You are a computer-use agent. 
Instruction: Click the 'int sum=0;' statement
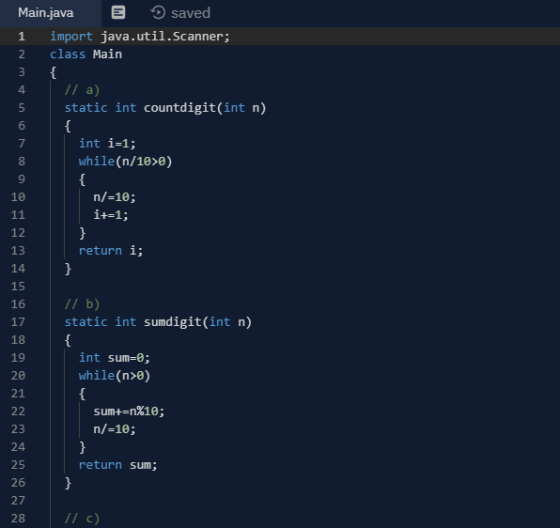pos(114,358)
